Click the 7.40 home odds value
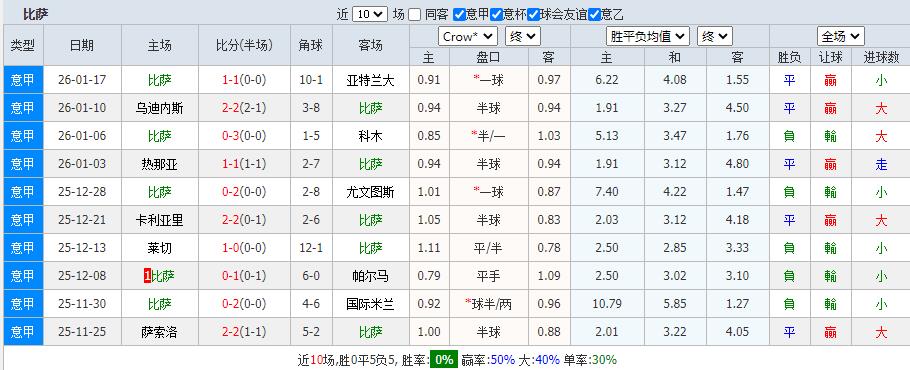Viewport: 910px width, 370px height. [x=607, y=192]
